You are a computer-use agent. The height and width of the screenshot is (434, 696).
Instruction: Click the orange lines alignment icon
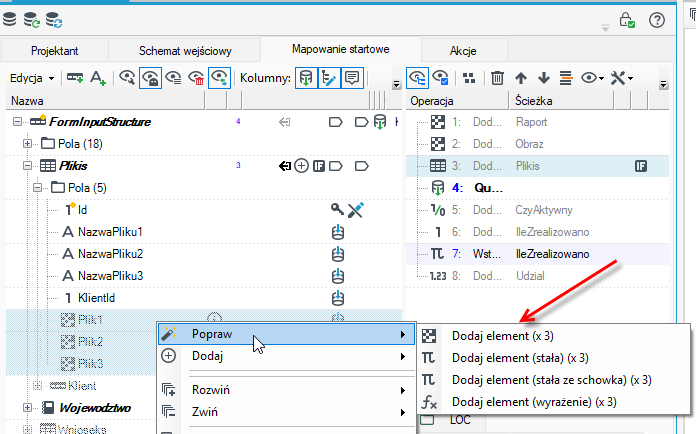click(566, 78)
